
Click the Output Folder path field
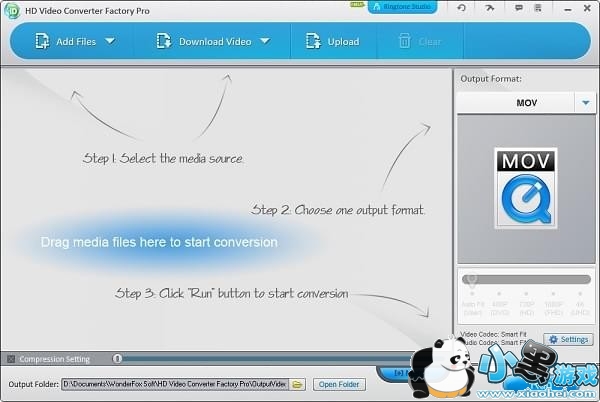[x=175, y=384]
